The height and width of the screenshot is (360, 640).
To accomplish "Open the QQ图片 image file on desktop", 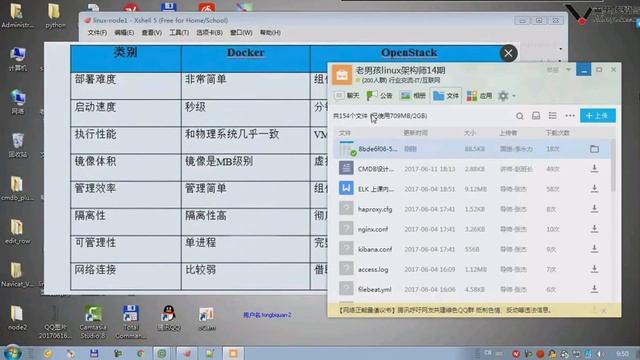I will pos(55,322).
